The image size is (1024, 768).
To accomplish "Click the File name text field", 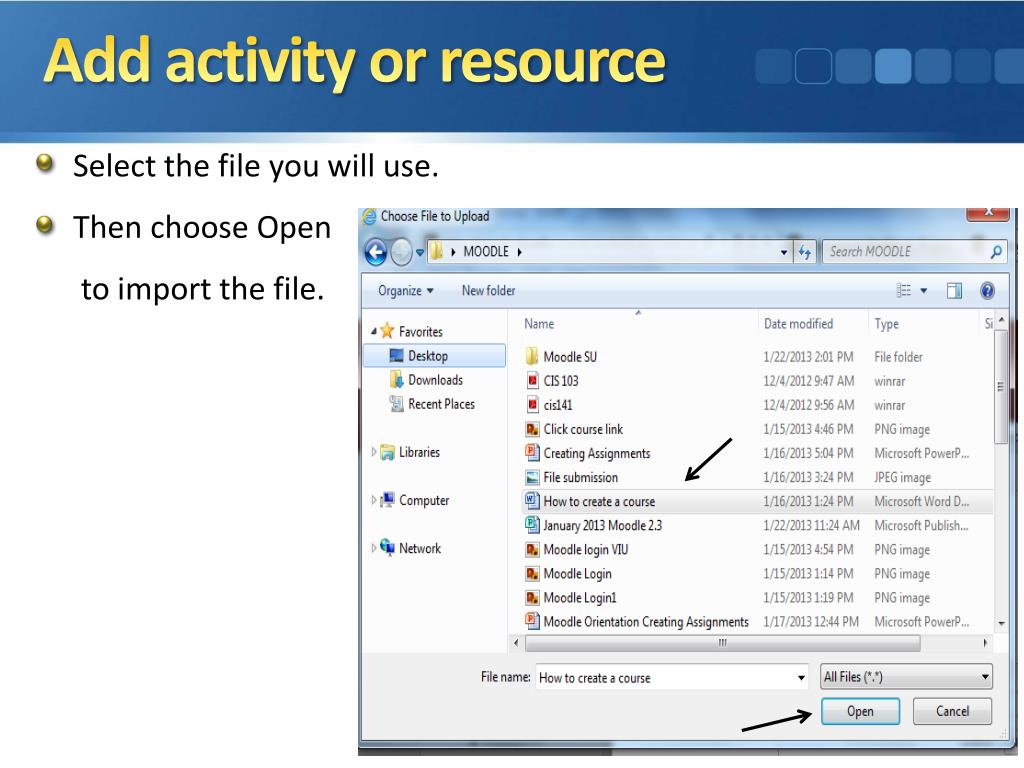I will pyautogui.click(x=666, y=678).
